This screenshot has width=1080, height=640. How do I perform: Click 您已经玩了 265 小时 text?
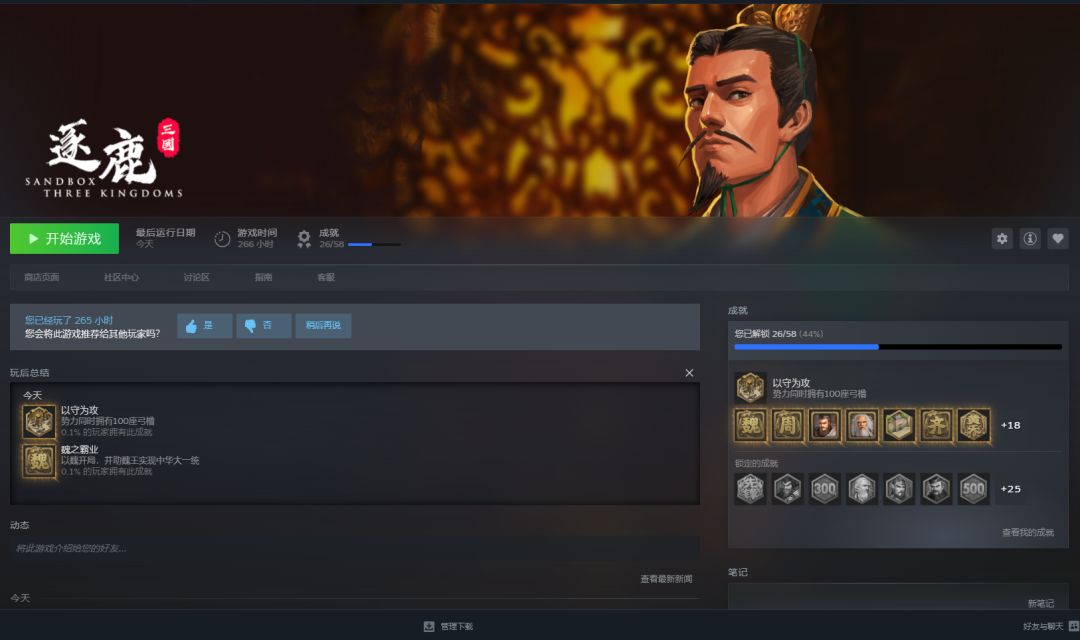(69, 320)
